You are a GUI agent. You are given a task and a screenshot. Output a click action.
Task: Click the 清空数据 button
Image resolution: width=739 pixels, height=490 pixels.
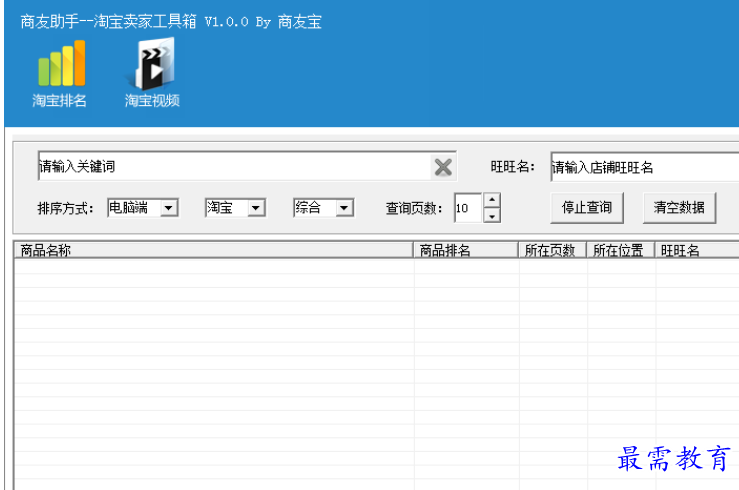pyautogui.click(x=679, y=207)
